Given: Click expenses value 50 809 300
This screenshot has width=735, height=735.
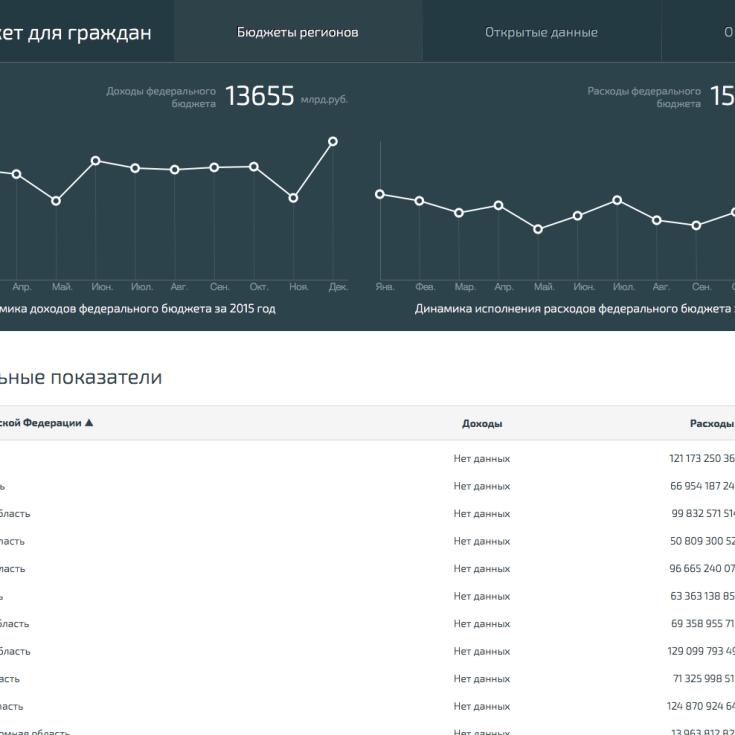Looking at the screenshot, I should (x=702, y=541).
